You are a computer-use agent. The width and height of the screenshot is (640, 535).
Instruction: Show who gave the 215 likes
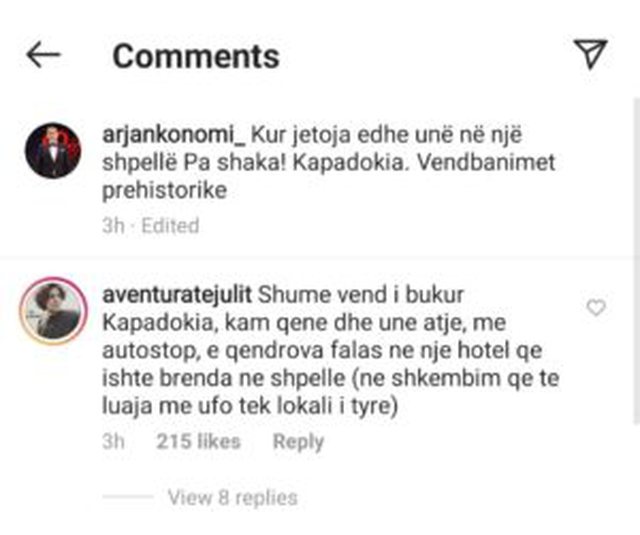coord(198,442)
